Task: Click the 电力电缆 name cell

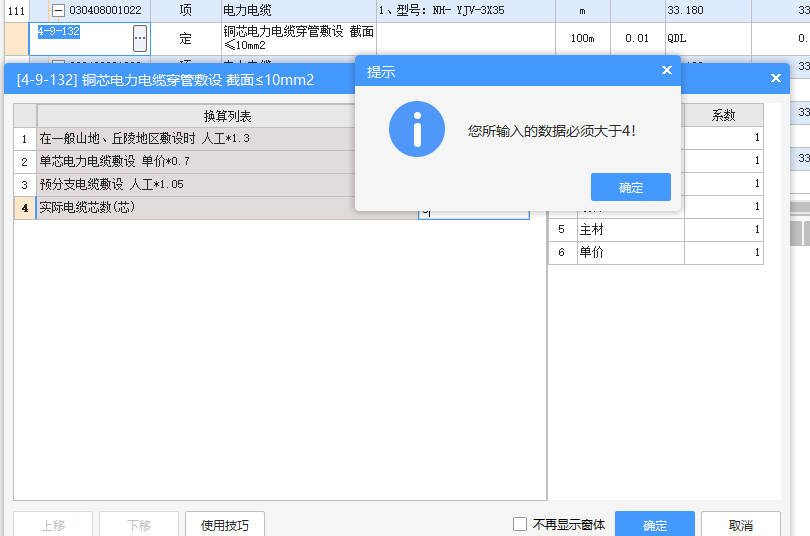Action: click(x=299, y=10)
